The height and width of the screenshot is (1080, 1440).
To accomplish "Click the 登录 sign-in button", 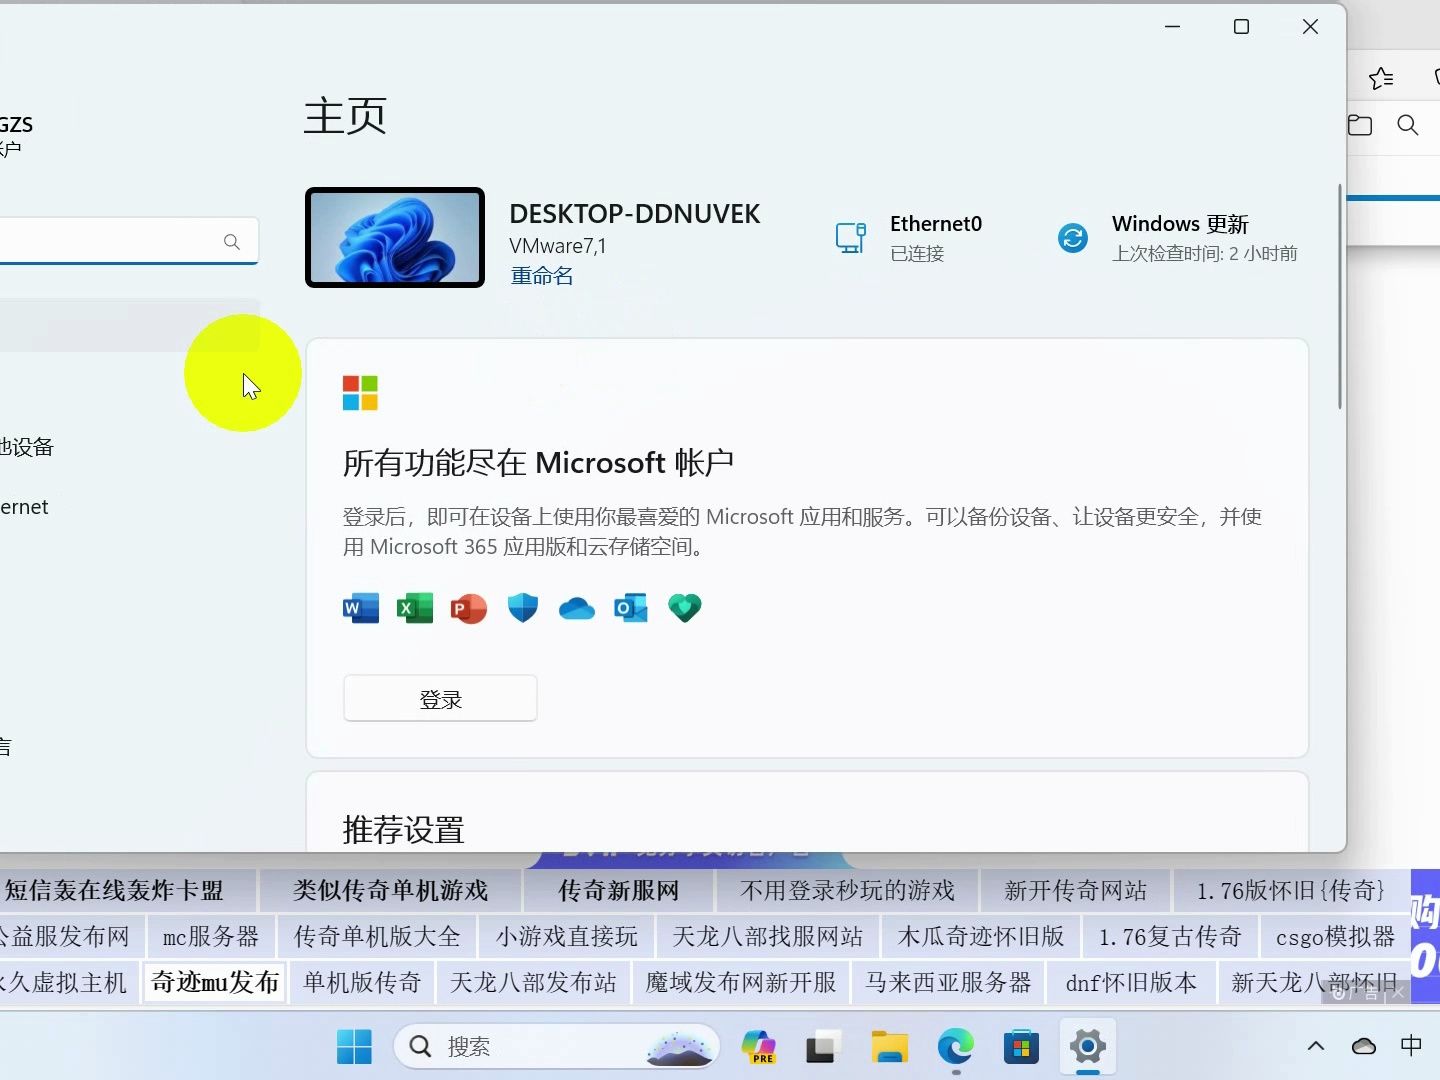I will (x=440, y=699).
